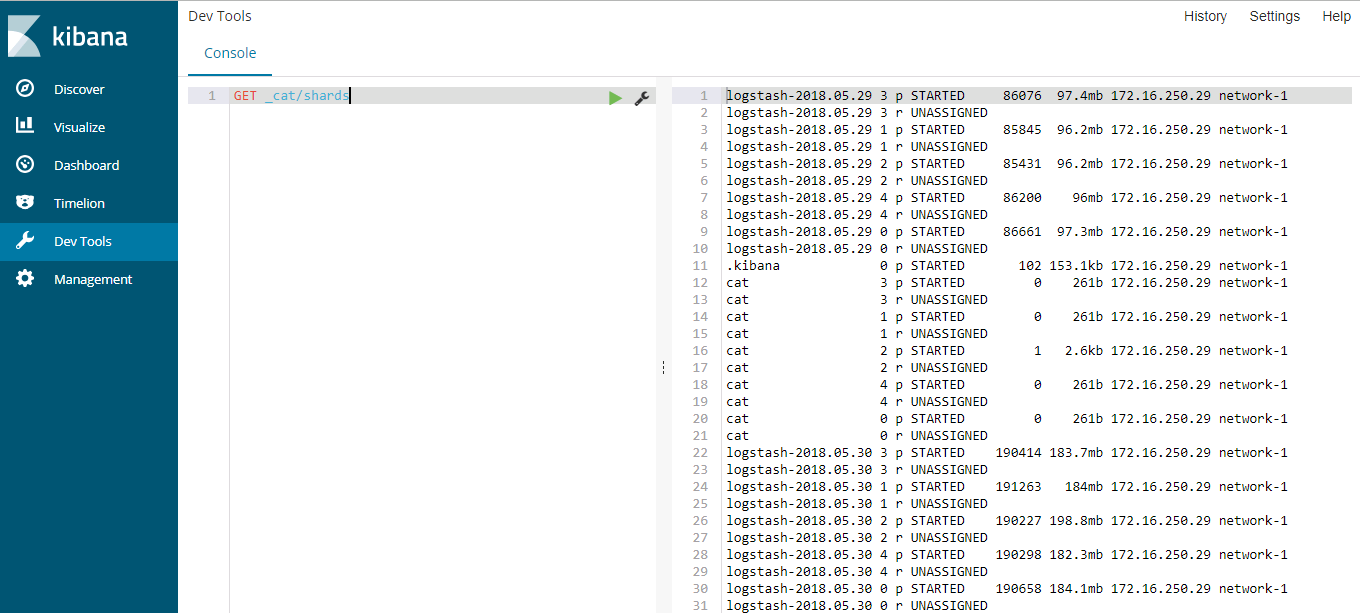Screen dimensions: 1360x613
Task: Select the Dev Tools sidebar label
Action: (x=83, y=241)
